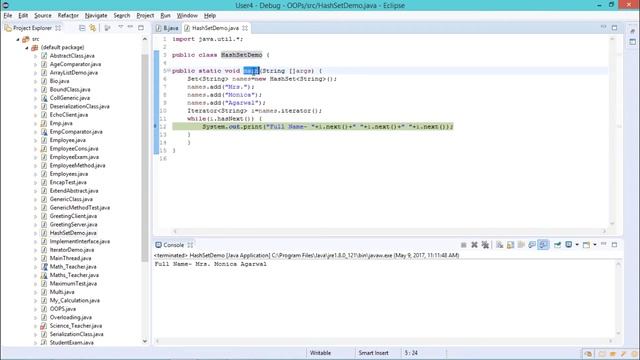
Task: Select ArrayListDemo.java in Project Explorer
Action: tap(73, 73)
